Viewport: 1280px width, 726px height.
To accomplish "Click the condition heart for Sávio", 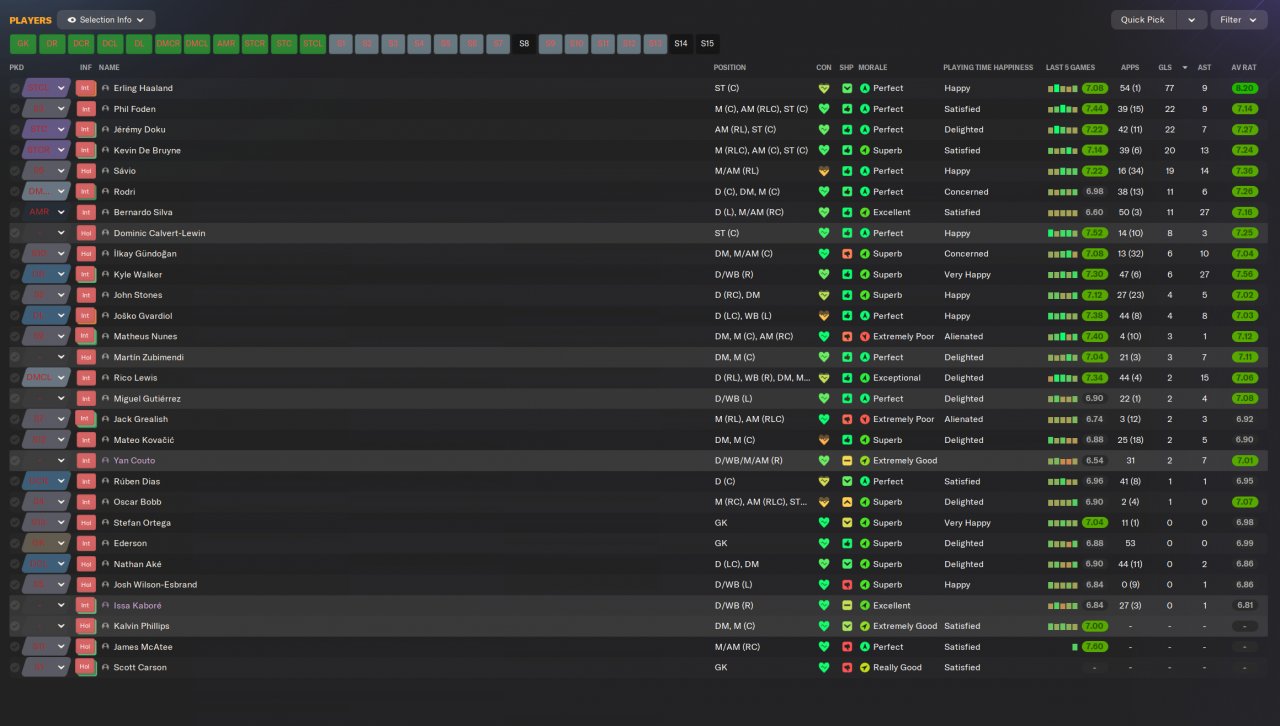I will [824, 171].
